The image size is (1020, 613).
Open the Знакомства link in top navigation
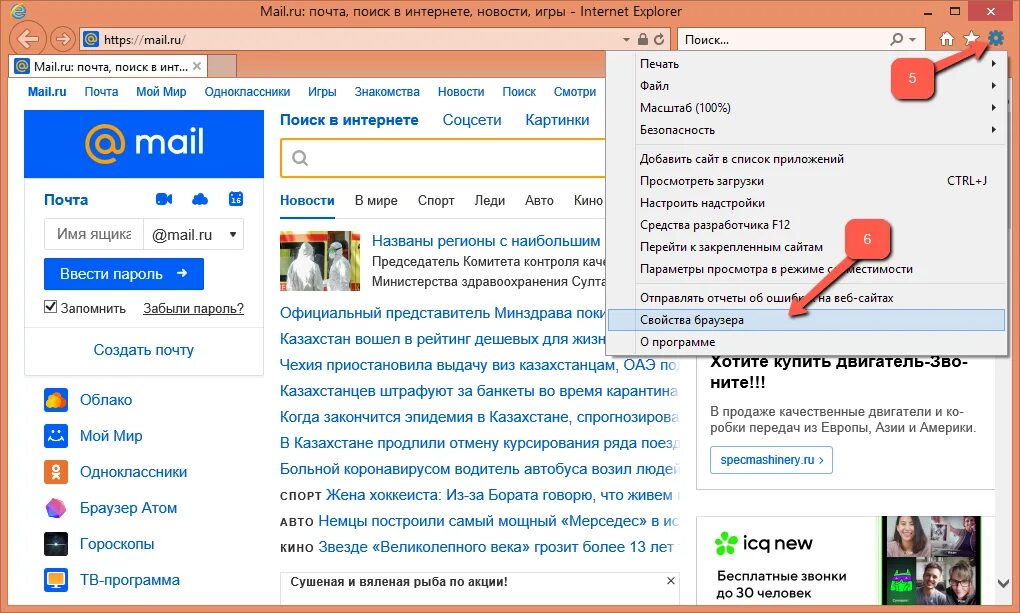(387, 92)
